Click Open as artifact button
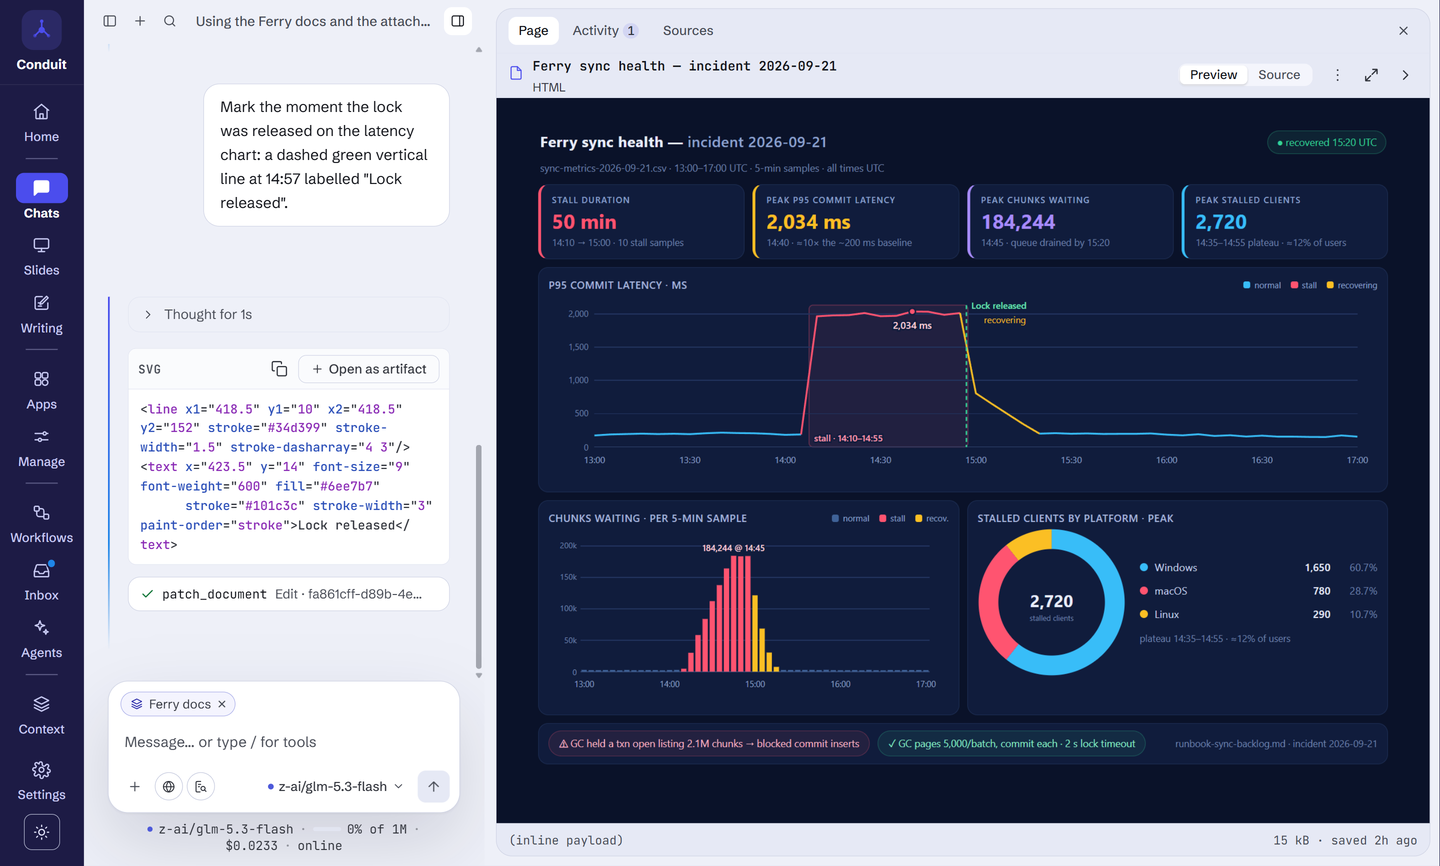This screenshot has width=1440, height=866. pos(369,369)
